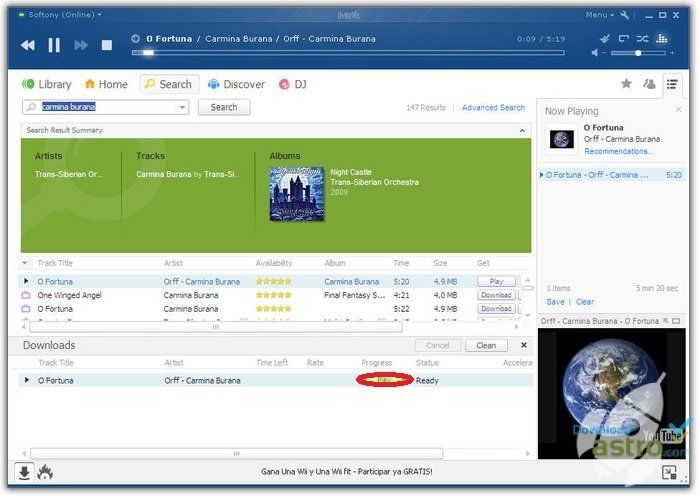
Task: Open the Menu dropdown in title bar
Action: (599, 15)
